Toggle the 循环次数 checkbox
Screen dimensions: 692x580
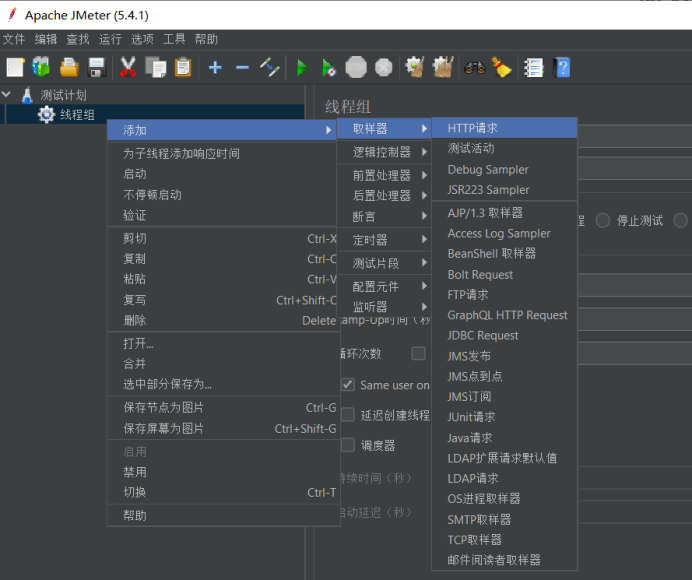[x=418, y=353]
